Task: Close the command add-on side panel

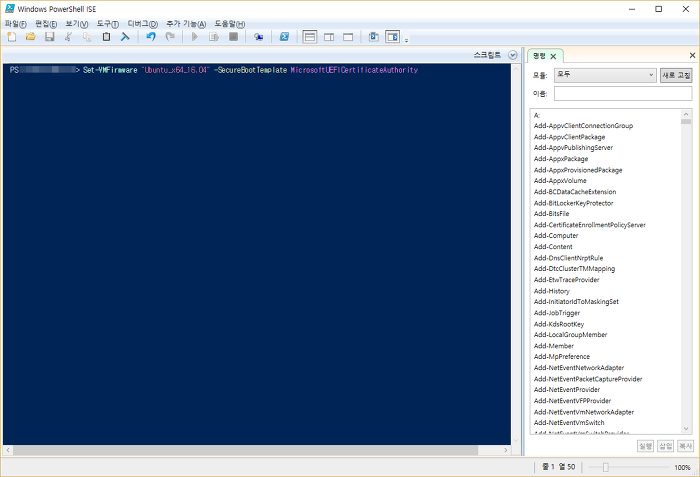Action: (692, 55)
